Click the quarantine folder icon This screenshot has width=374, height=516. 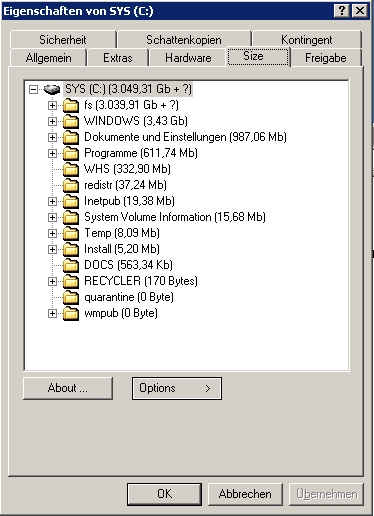coord(71,297)
